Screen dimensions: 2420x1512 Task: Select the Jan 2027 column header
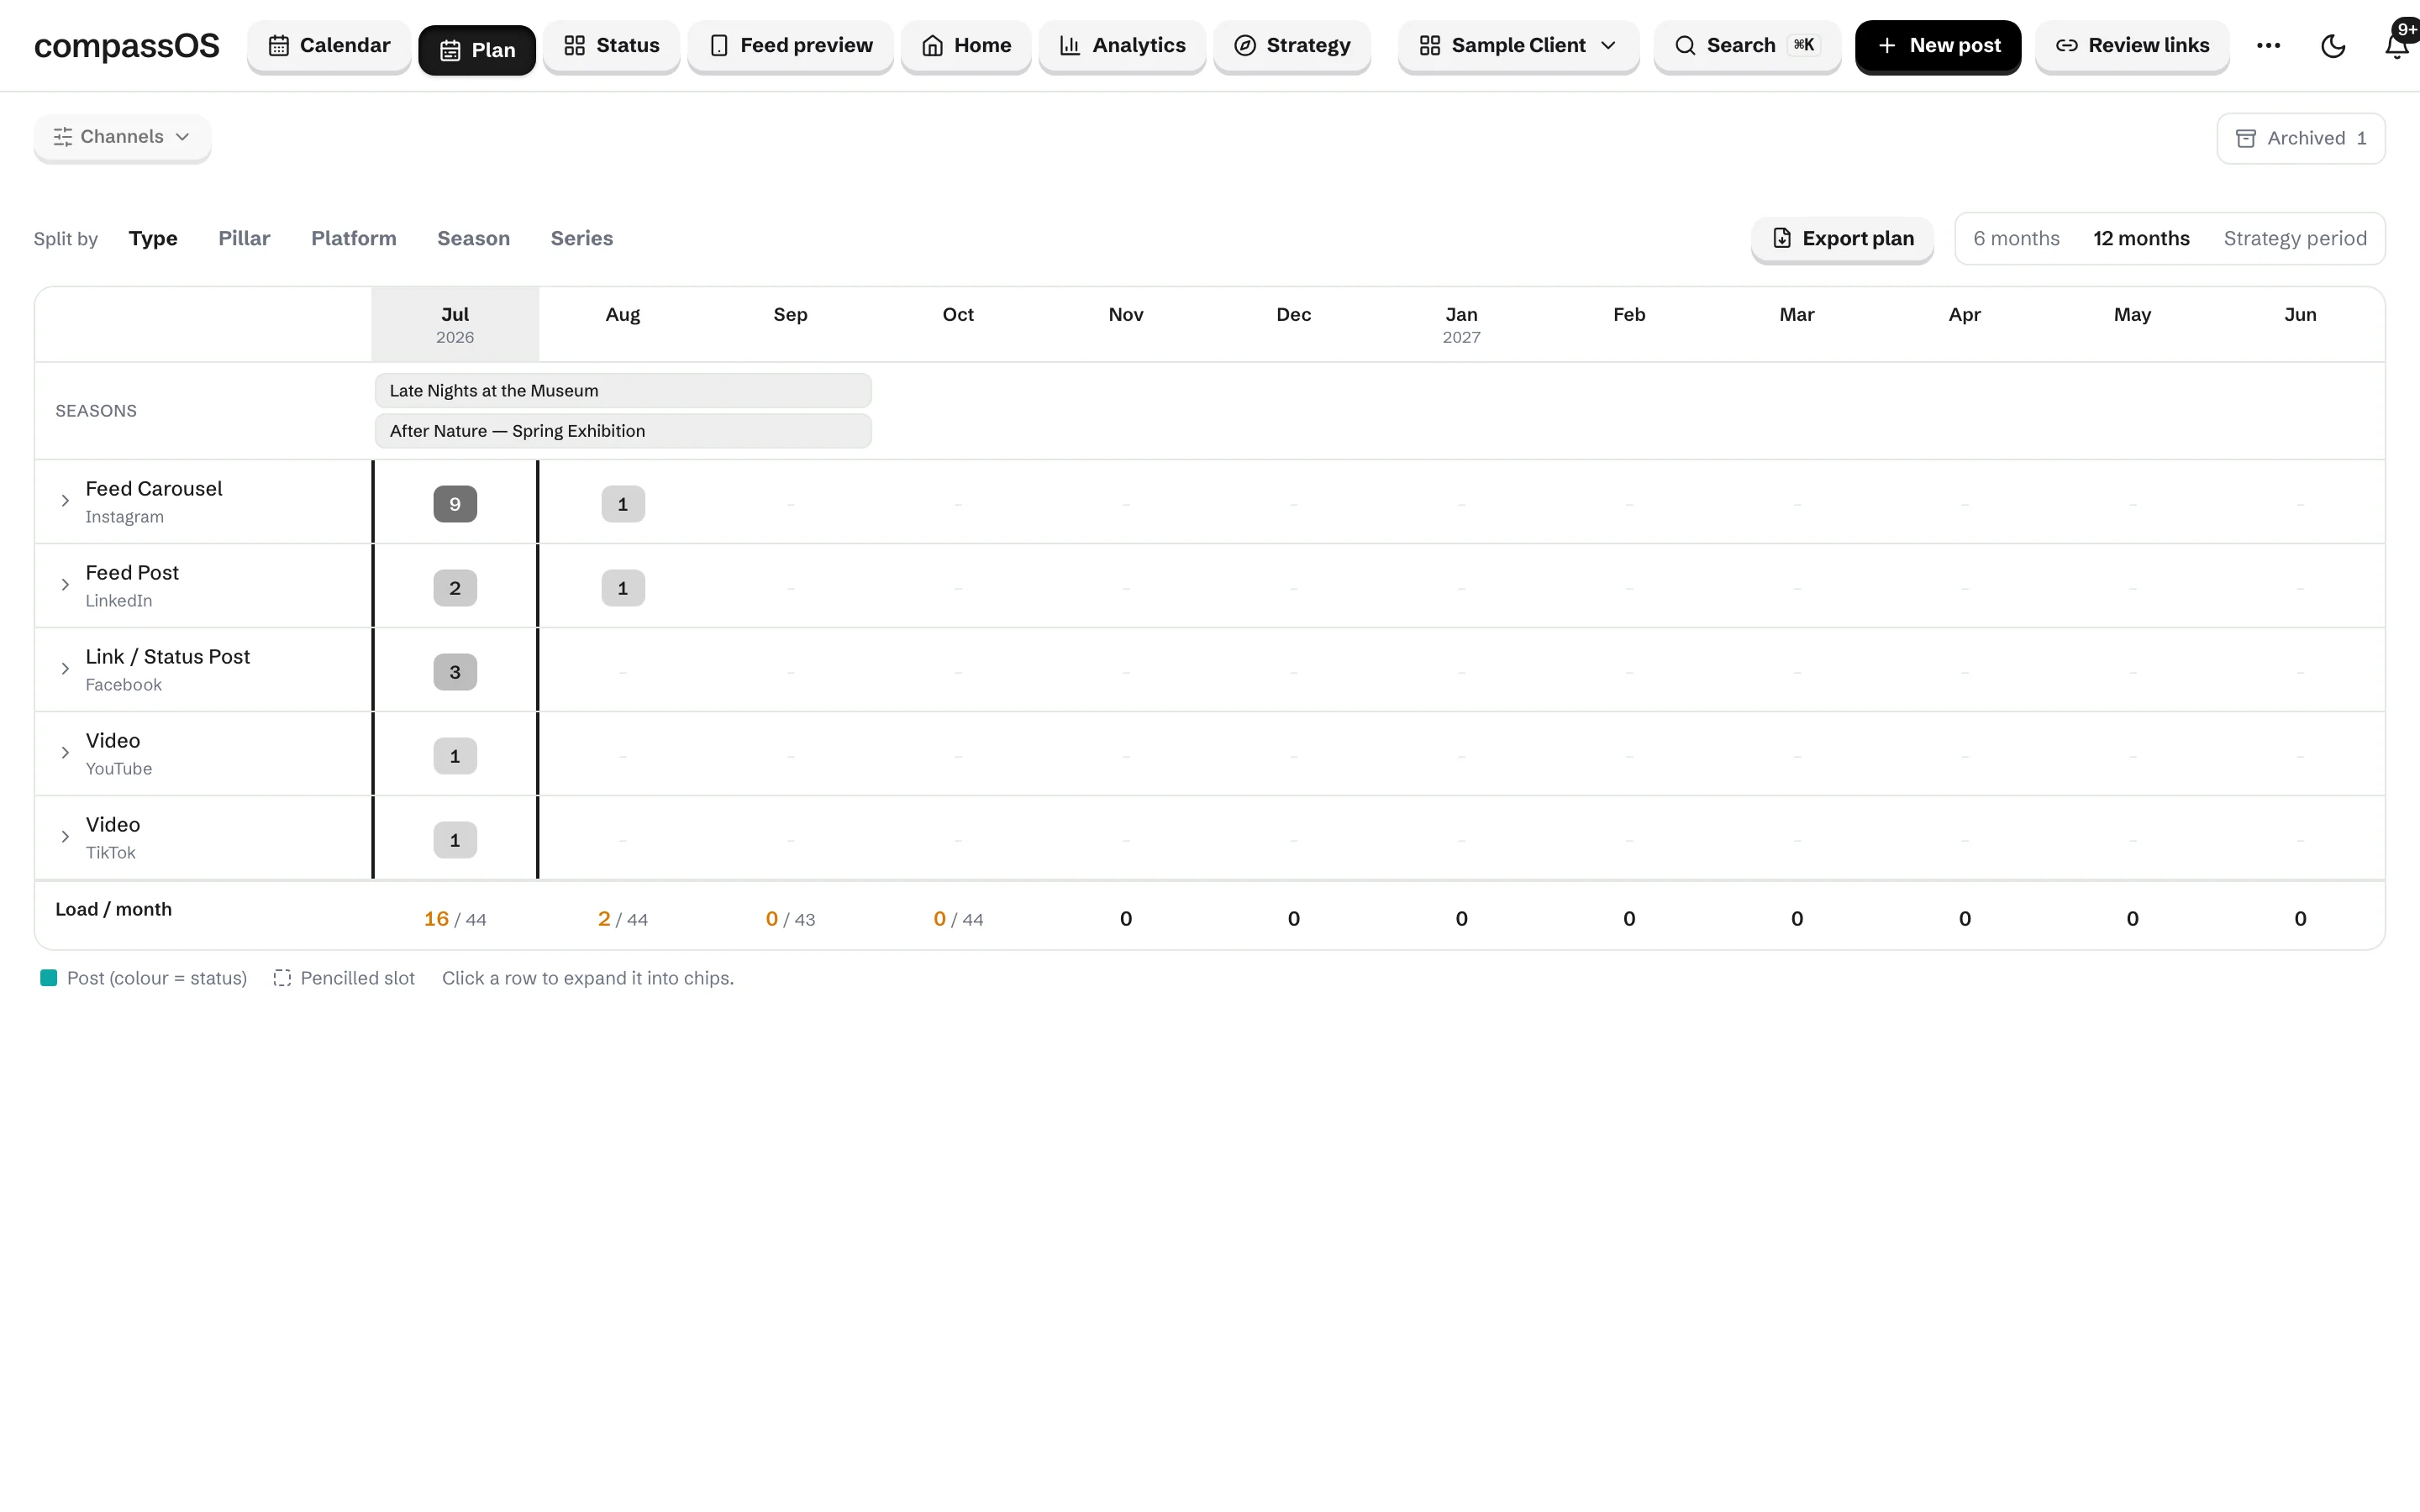1461,324
